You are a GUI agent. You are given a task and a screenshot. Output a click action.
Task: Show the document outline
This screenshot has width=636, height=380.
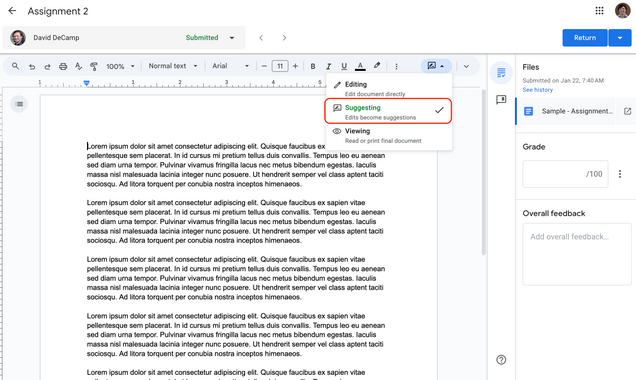pyautogui.click(x=19, y=104)
